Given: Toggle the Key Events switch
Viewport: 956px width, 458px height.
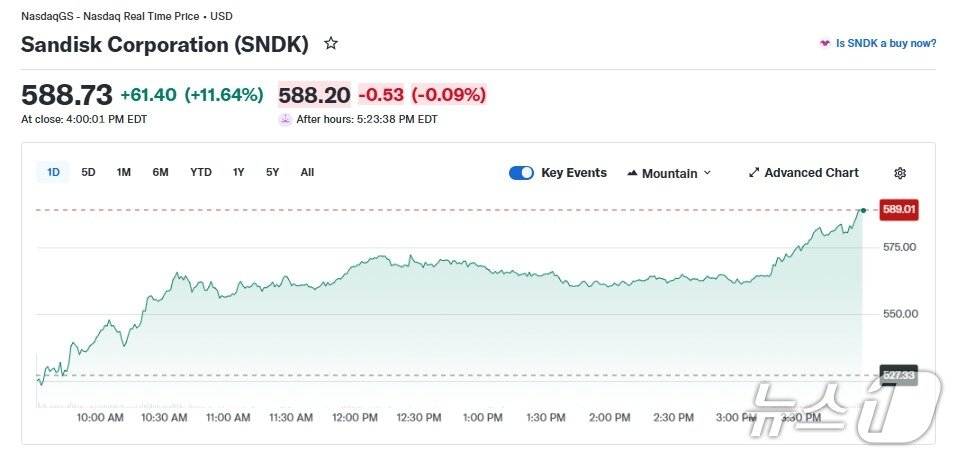Looking at the screenshot, I should coord(521,173).
